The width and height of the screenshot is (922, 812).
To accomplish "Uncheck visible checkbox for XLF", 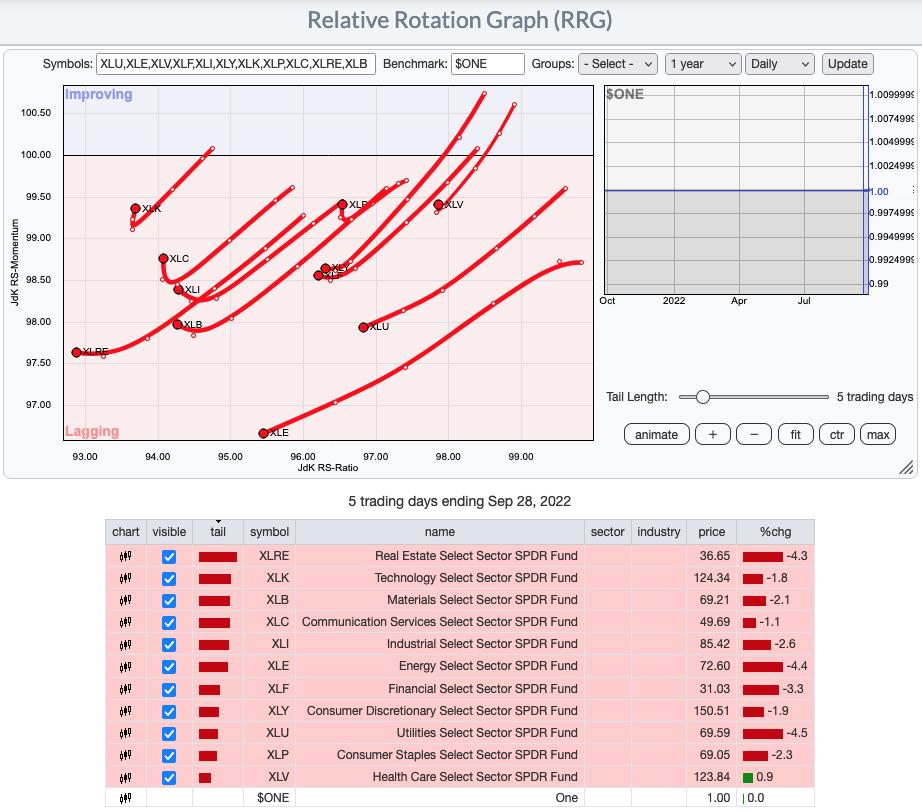I will (169, 689).
